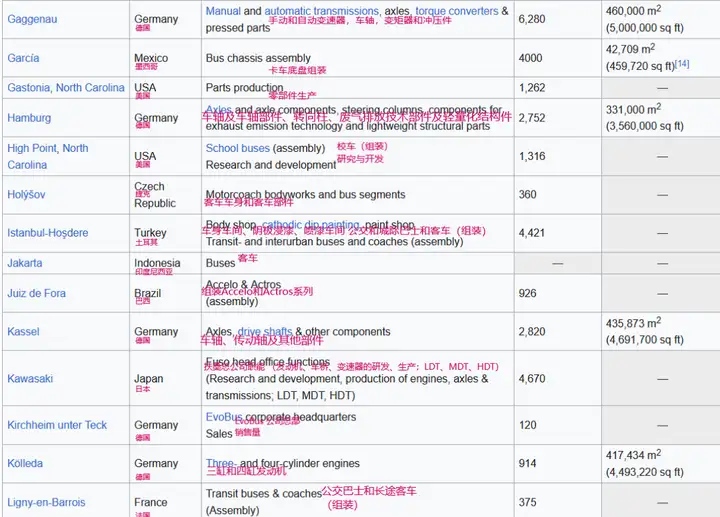
Task: Click the employee count 375
Action: [528, 502]
